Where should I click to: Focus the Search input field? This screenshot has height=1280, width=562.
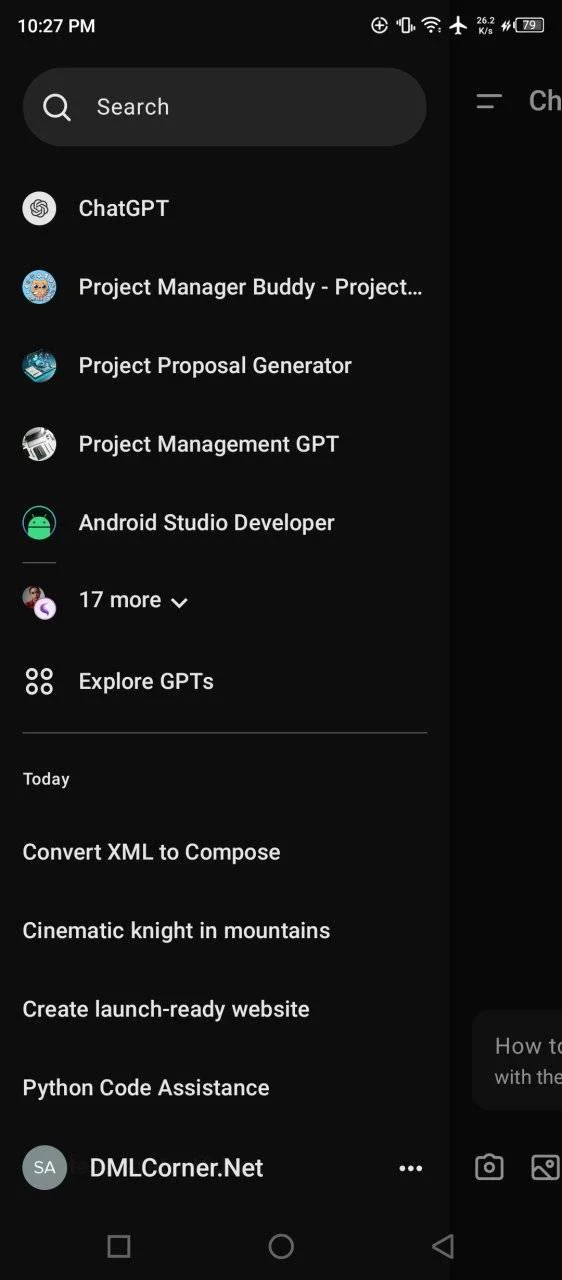(225, 107)
